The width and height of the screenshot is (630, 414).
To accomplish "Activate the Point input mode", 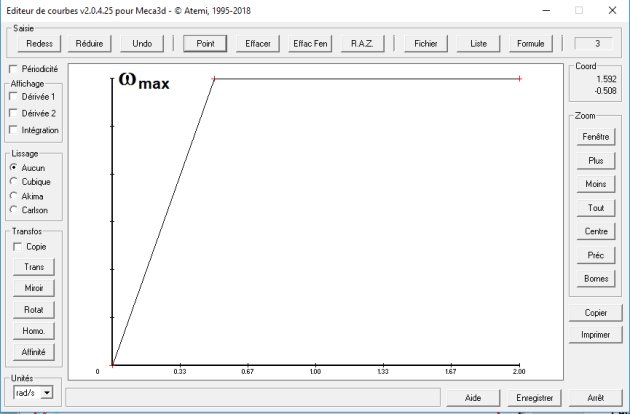I will coord(205,43).
